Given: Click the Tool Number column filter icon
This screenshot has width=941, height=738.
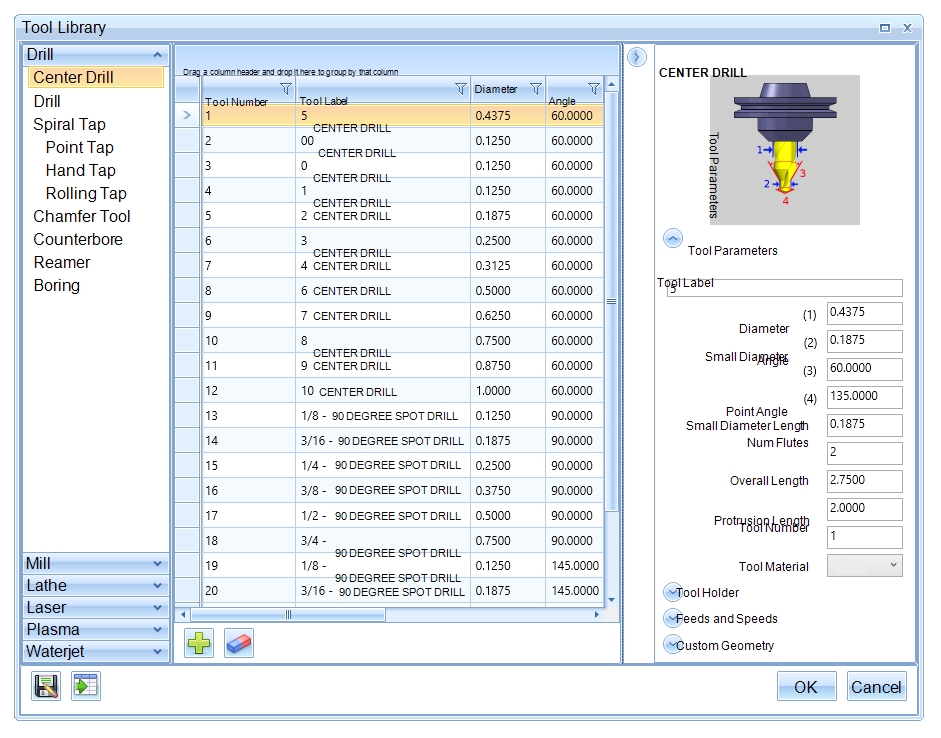Looking at the screenshot, I should point(286,89).
